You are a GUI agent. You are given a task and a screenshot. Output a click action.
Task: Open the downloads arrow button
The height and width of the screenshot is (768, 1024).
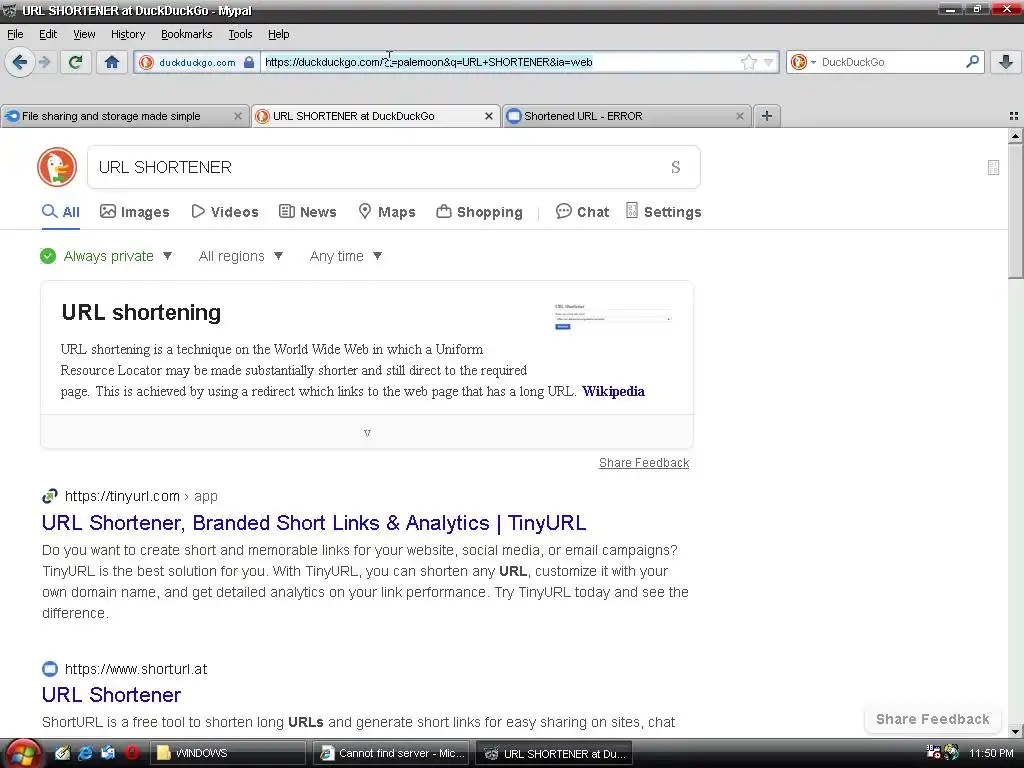[x=1006, y=62]
